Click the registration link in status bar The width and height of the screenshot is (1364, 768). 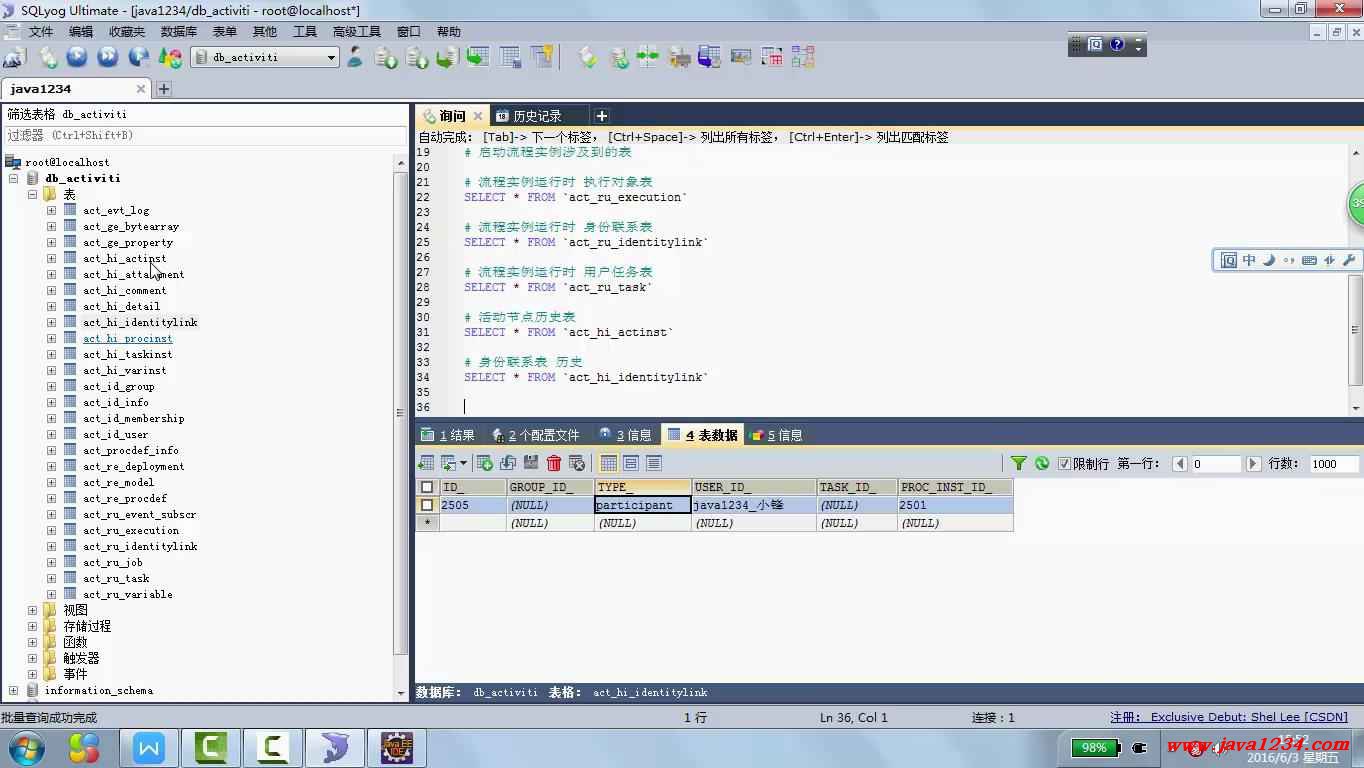pyautogui.click(x=1229, y=717)
